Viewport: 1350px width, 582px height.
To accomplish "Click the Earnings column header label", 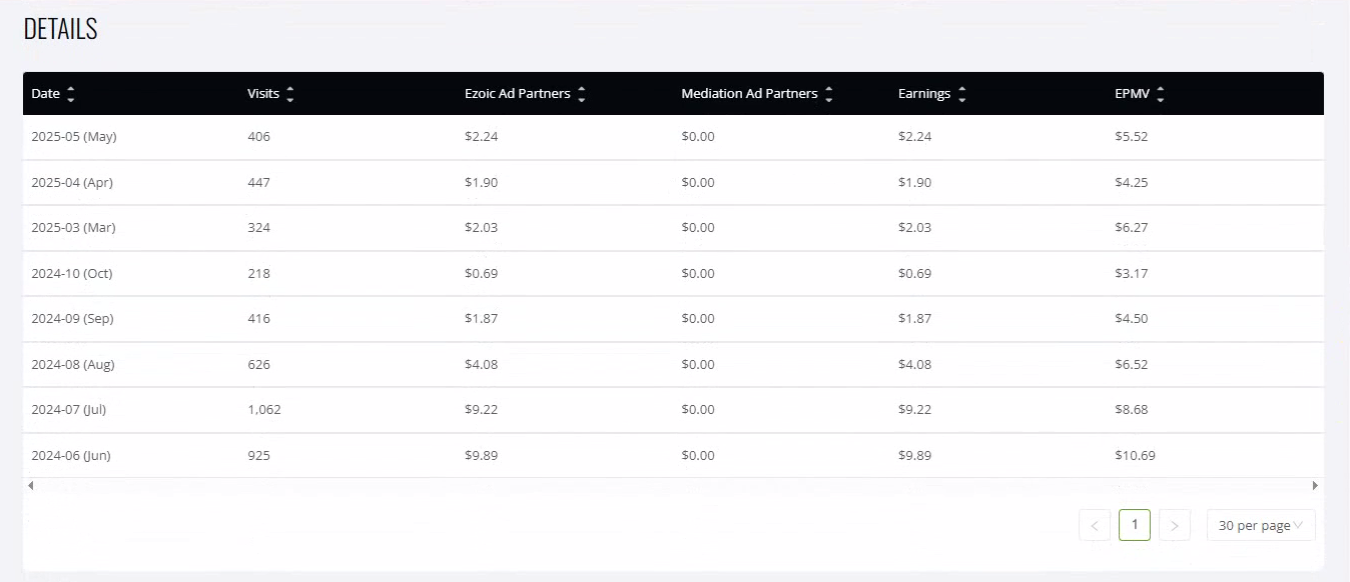I will click(x=924, y=94).
